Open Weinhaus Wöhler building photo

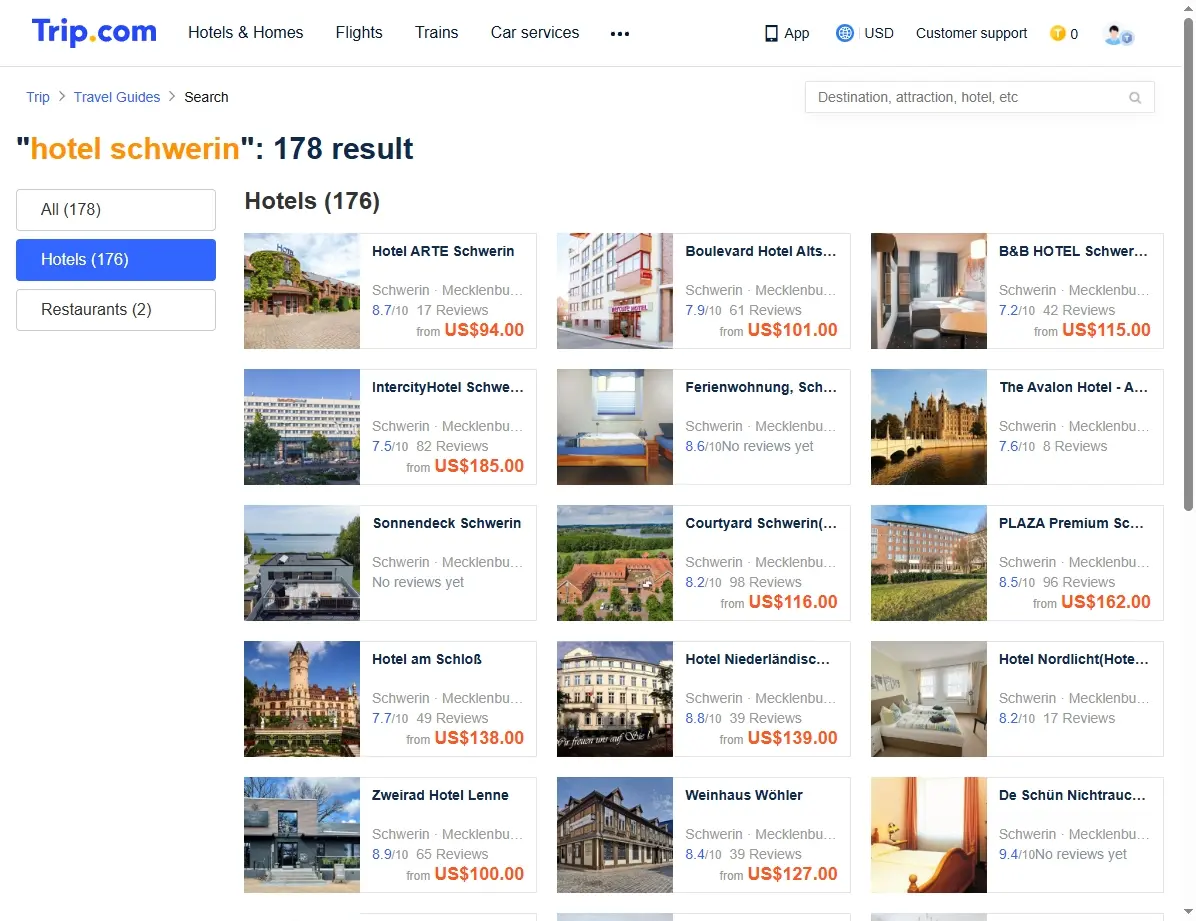[615, 834]
